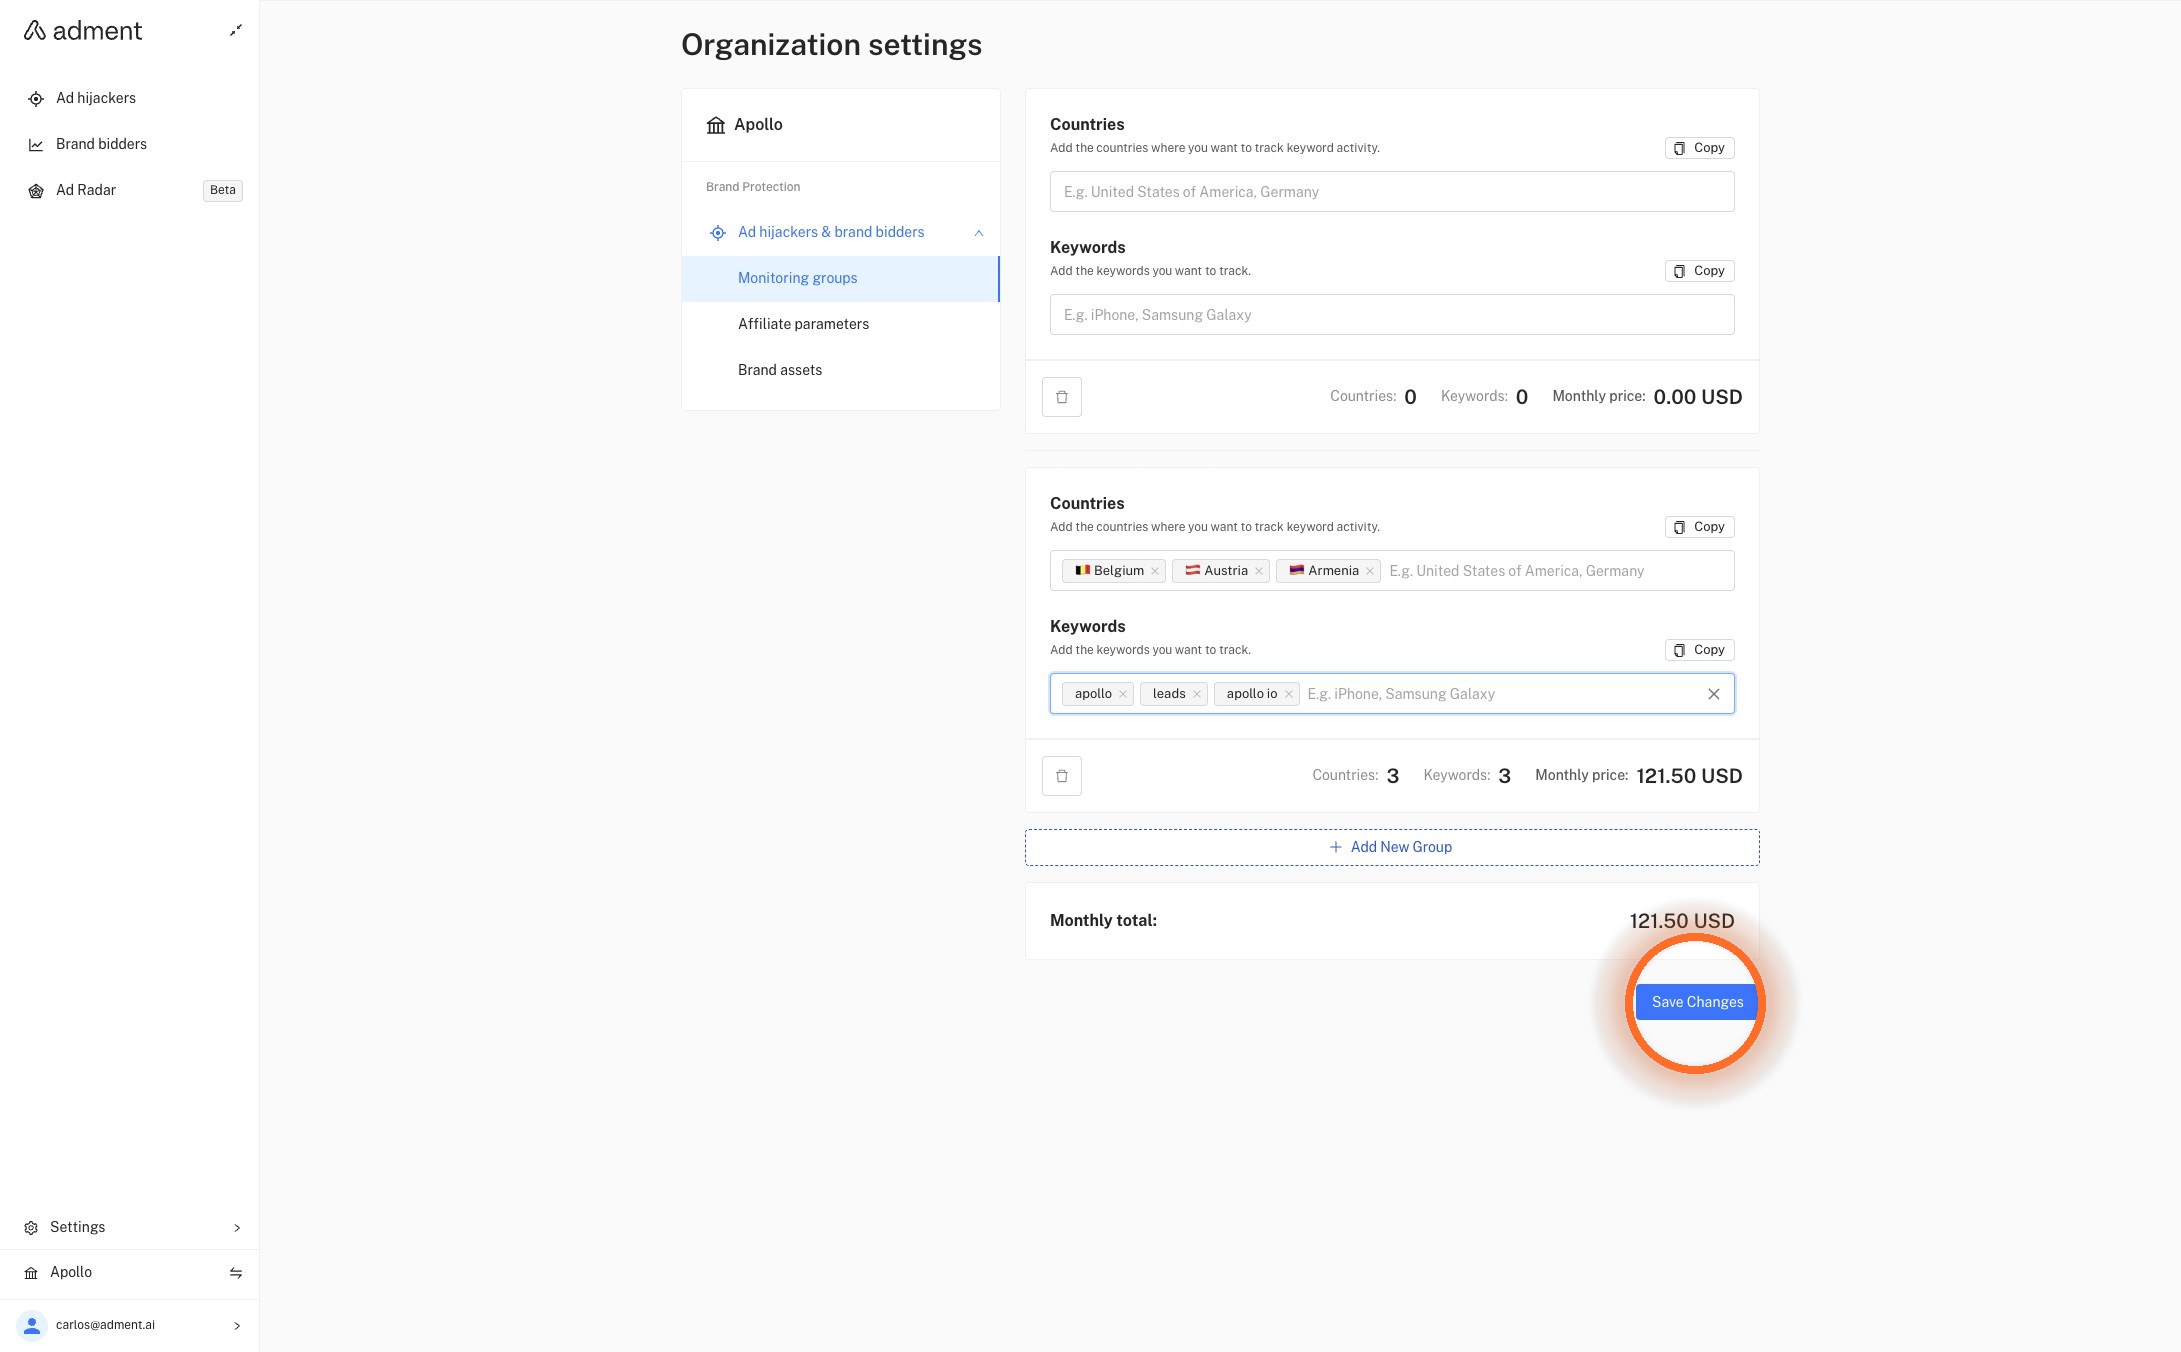Click the Brand Protection section label
Screen dimensions: 2181x1352
tap(753, 187)
